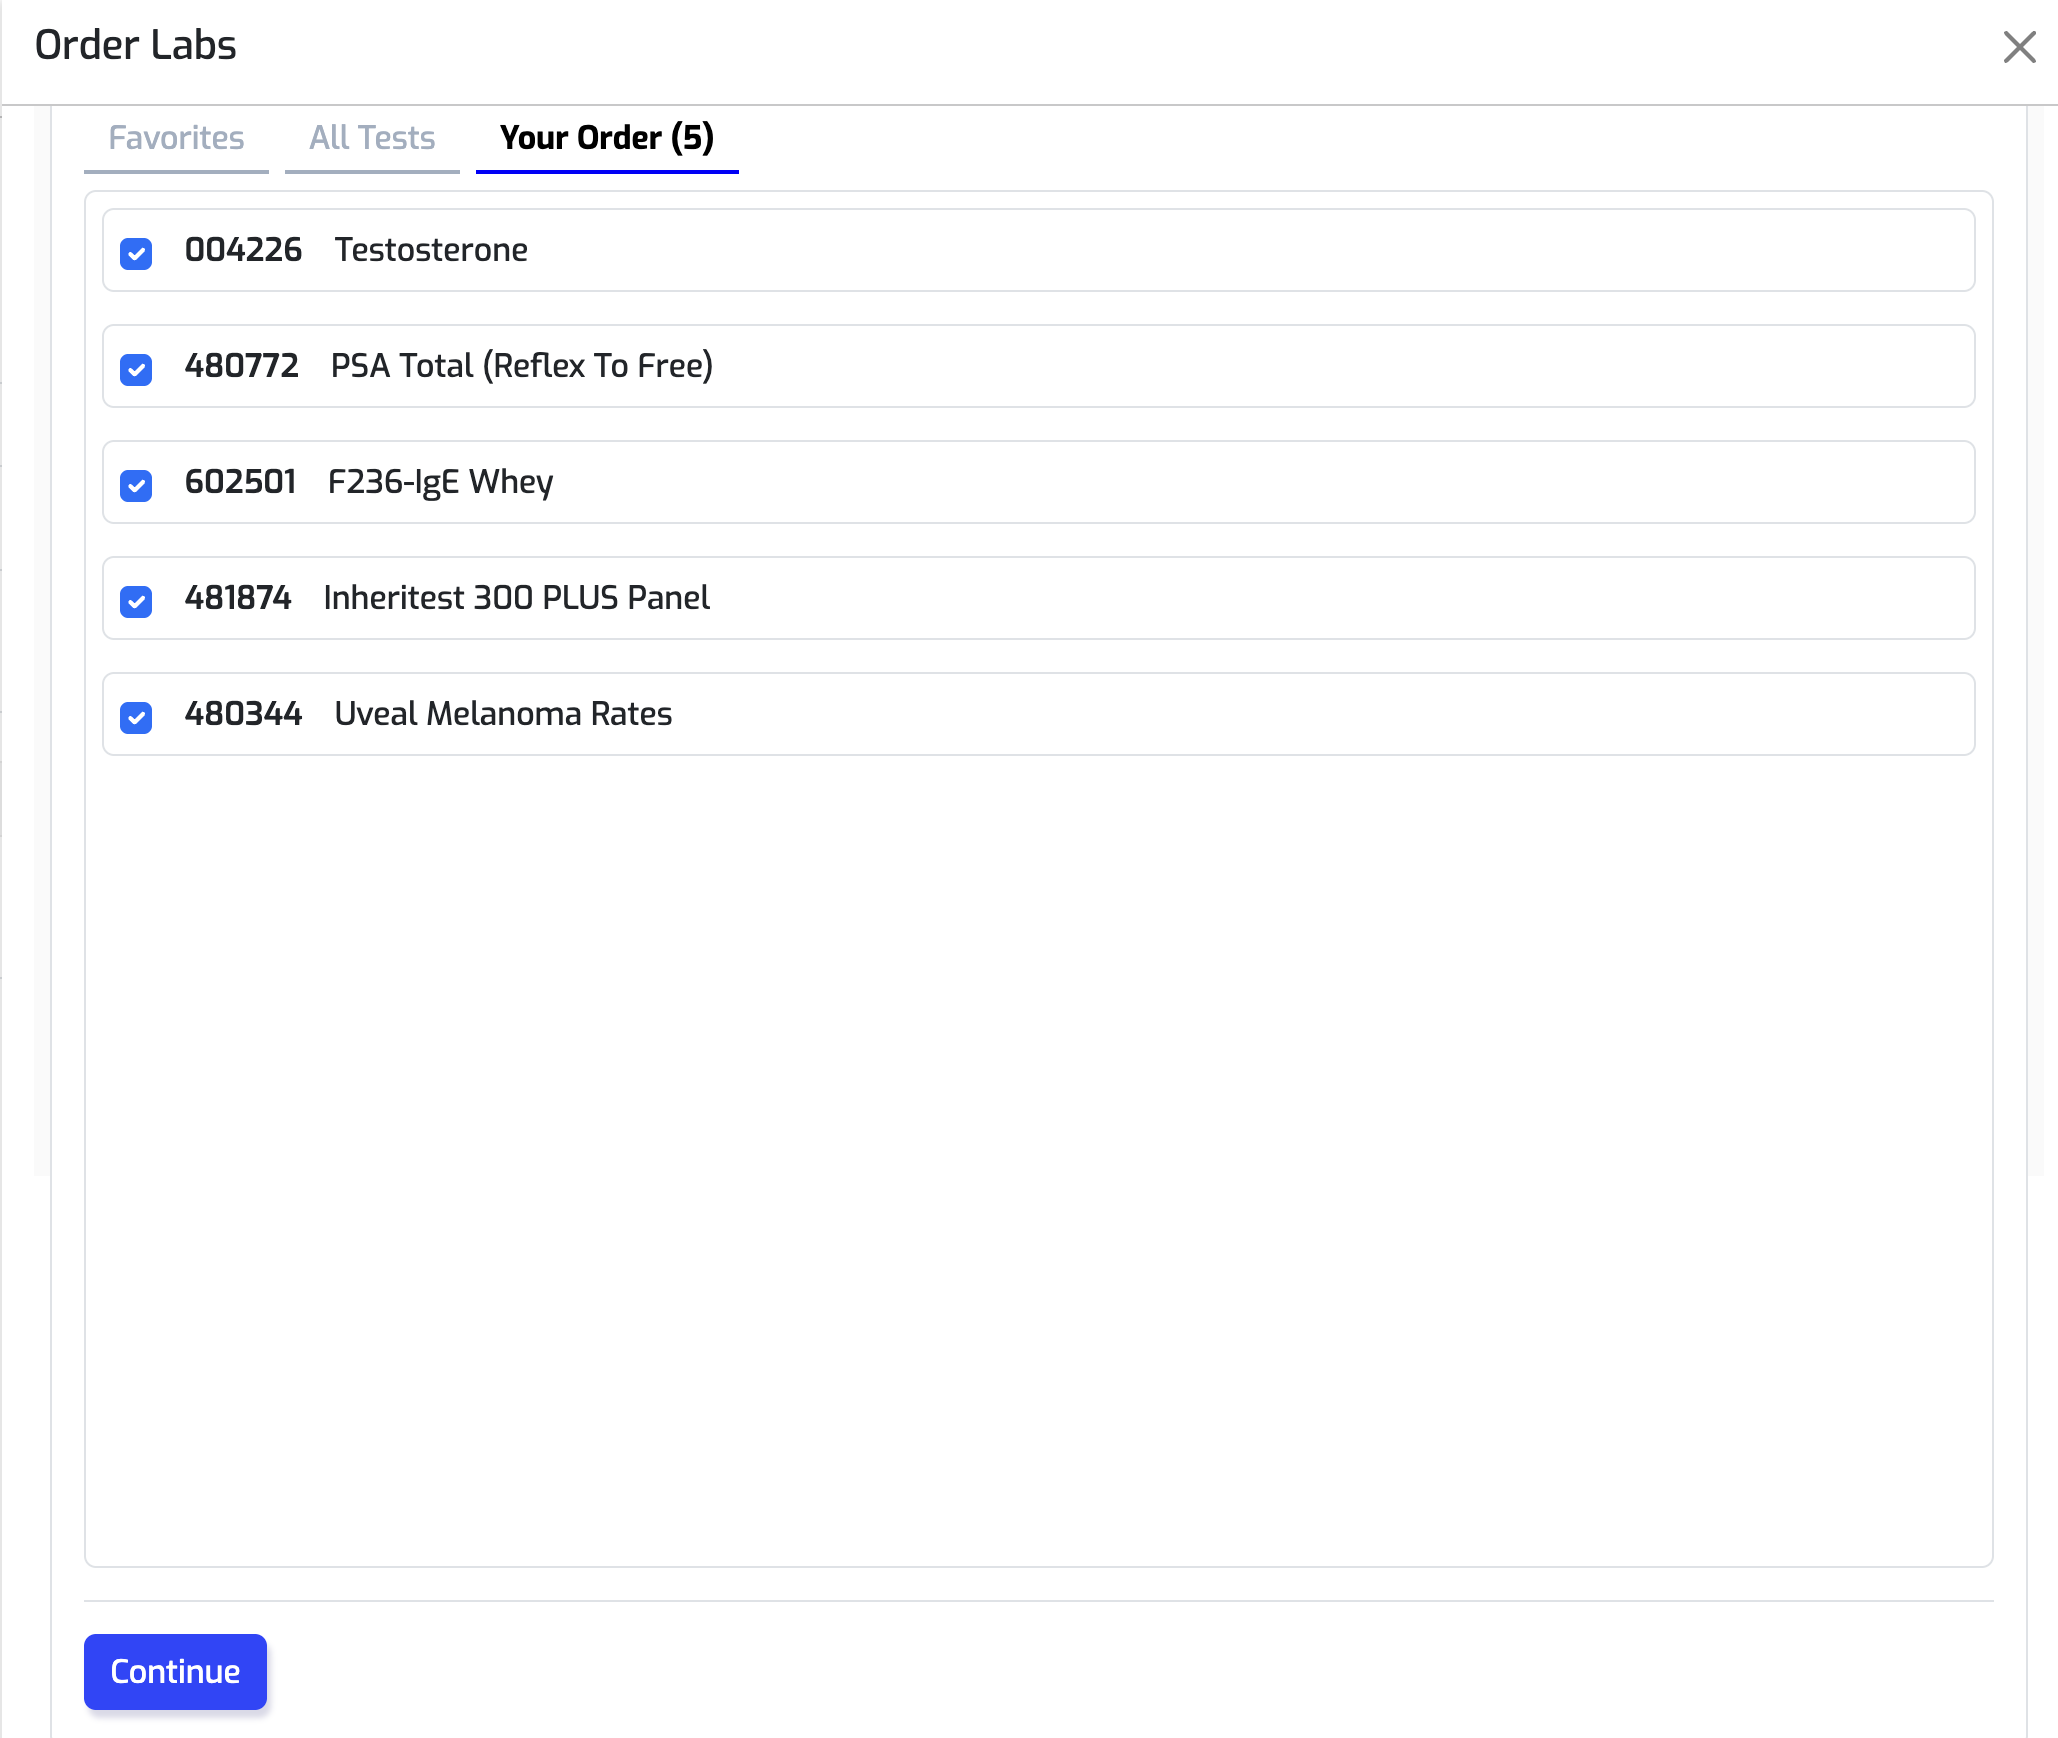This screenshot has width=2058, height=1738.
Task: Deselect the F236-IgE Whey checkbox
Action: pos(136,485)
